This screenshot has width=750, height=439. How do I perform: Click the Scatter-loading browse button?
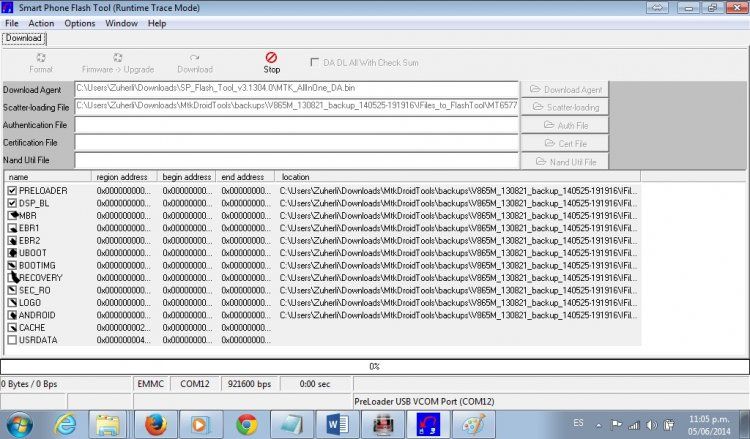[565, 107]
